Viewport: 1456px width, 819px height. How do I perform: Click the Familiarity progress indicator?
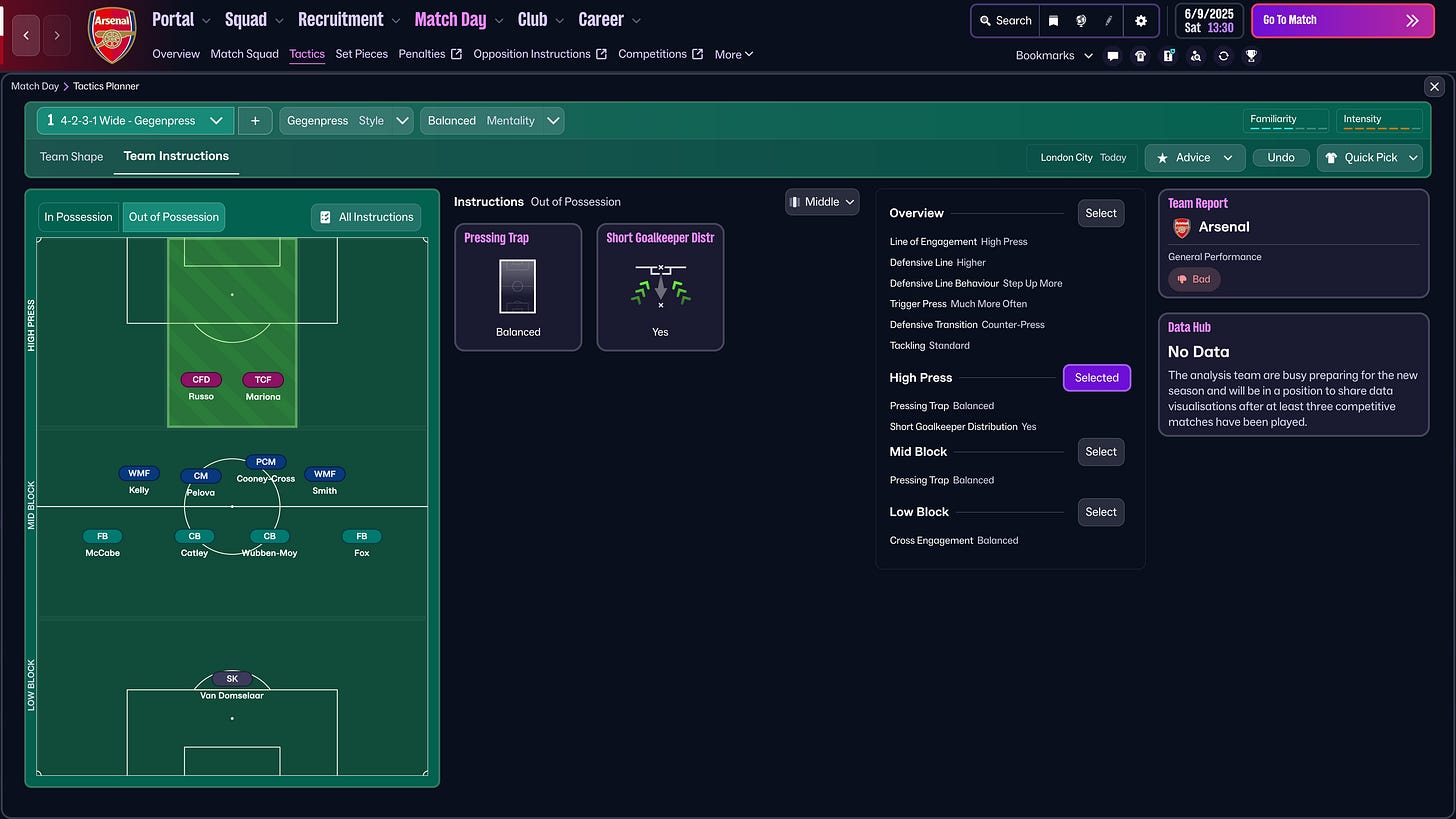(x=1286, y=121)
